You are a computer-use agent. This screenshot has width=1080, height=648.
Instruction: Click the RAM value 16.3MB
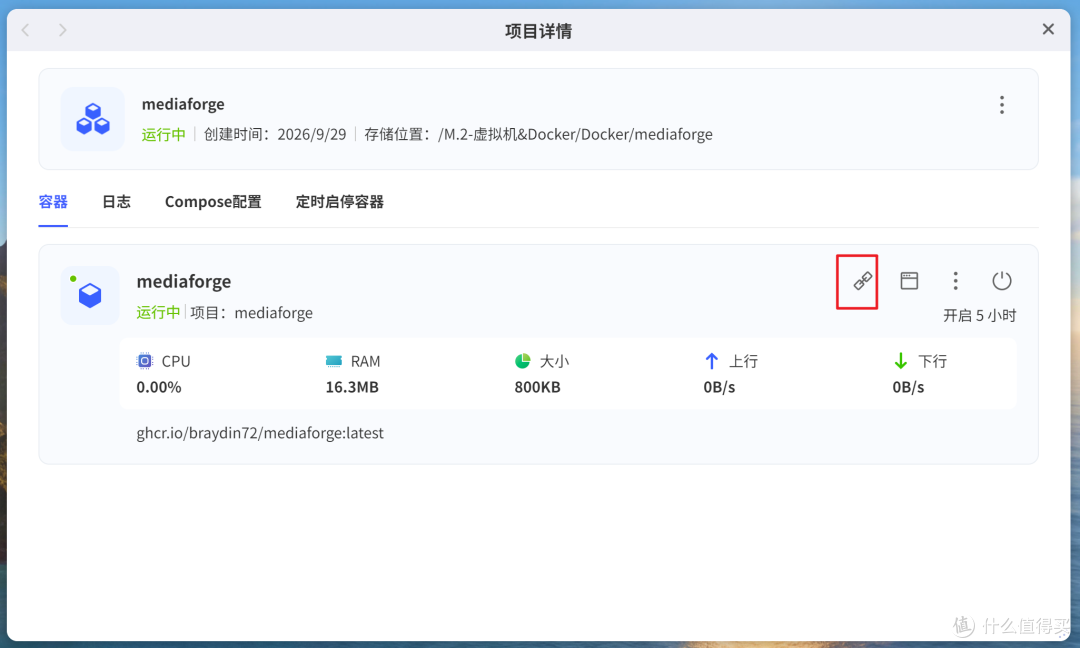(x=352, y=387)
